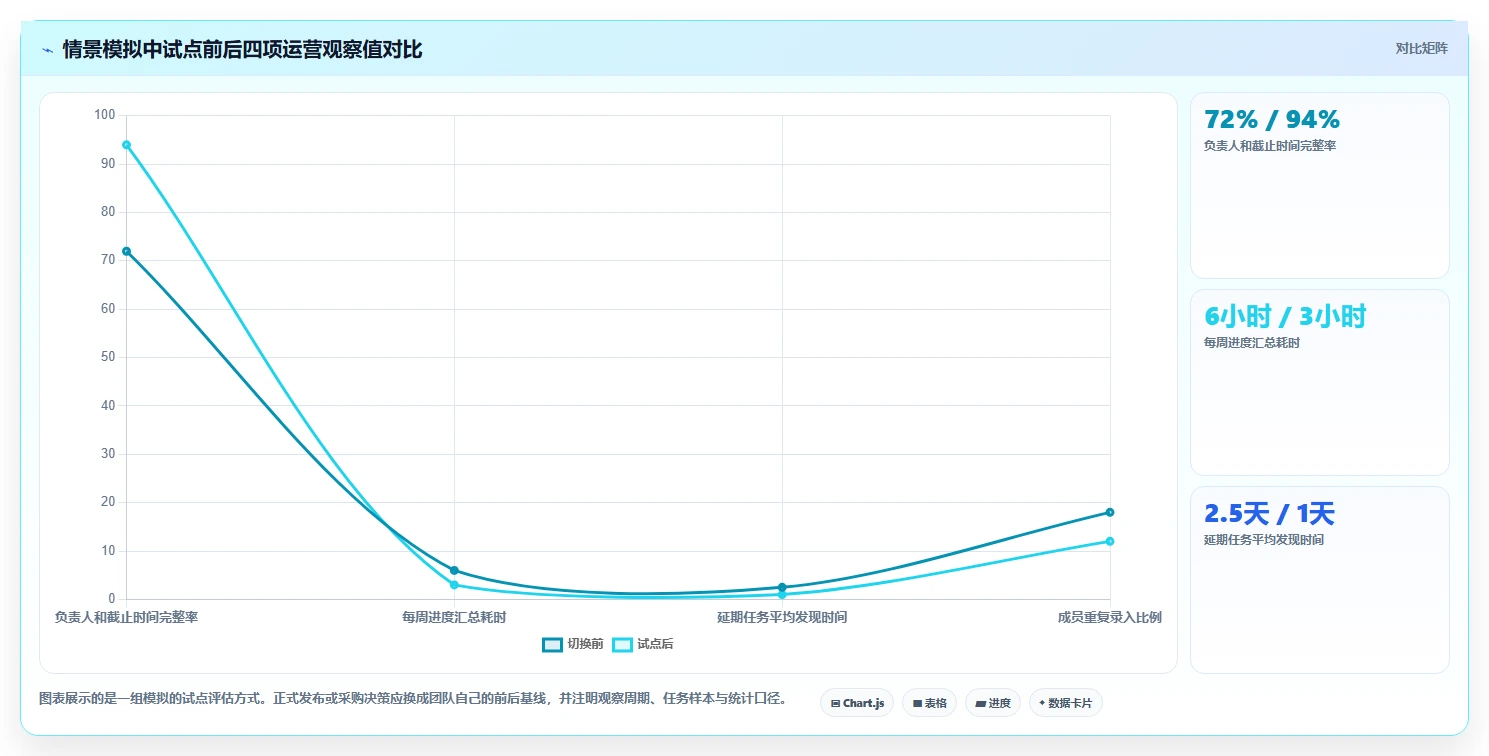Click the 切换前 data point at 72
Viewport: 1489px width, 756px height.
coord(126,251)
